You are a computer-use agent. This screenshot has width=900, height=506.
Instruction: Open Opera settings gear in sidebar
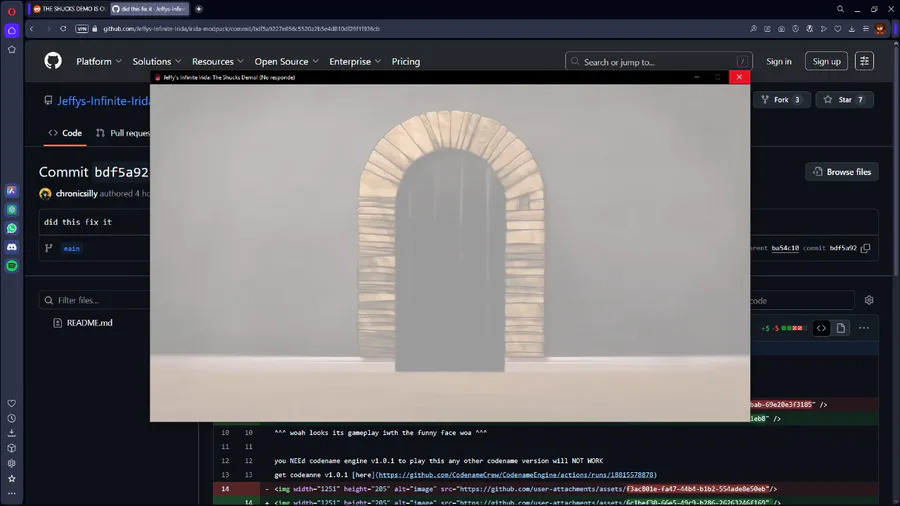click(x=11, y=463)
